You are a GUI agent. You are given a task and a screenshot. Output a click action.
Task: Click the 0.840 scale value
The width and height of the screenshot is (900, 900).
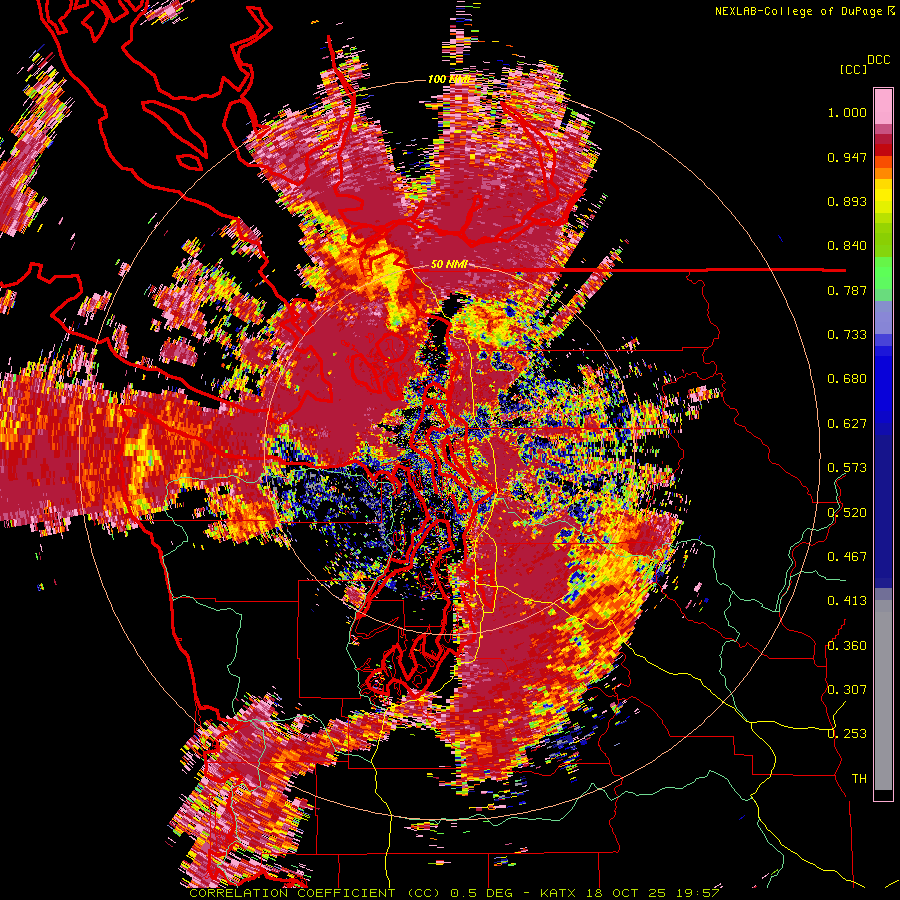(847, 246)
